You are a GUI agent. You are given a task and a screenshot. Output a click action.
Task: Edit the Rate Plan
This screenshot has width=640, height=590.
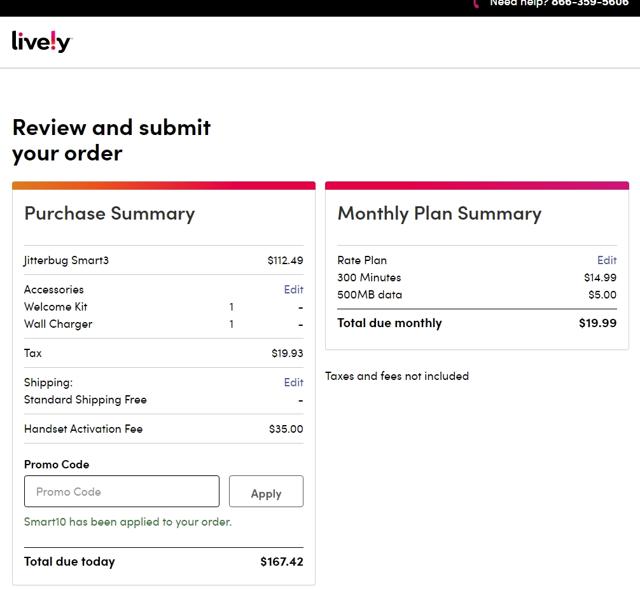[607, 260]
